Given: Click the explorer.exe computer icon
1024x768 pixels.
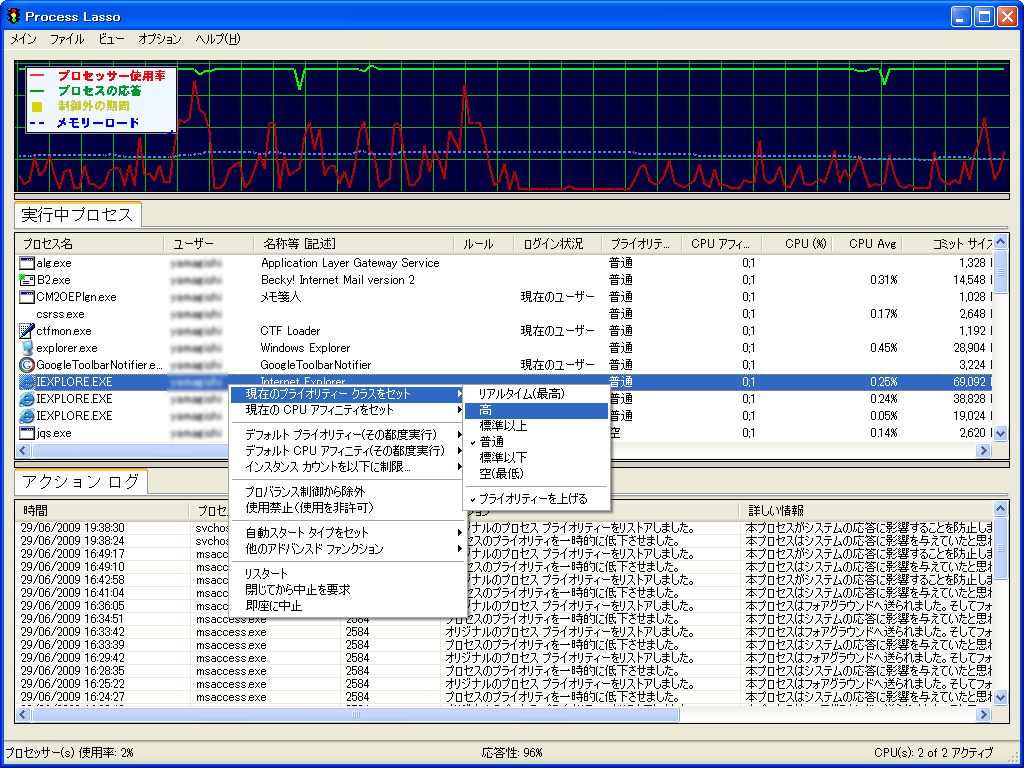Looking at the screenshot, I should pyautogui.click(x=27, y=348).
